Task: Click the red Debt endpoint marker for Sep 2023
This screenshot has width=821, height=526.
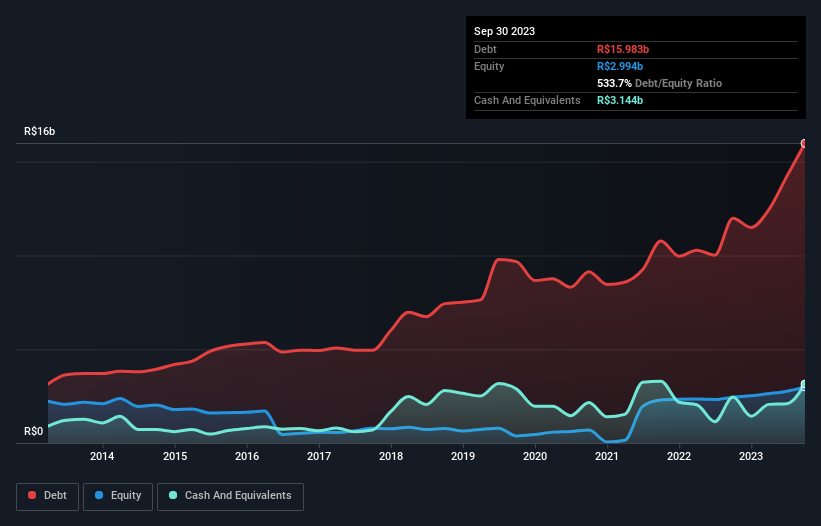Action: click(804, 143)
